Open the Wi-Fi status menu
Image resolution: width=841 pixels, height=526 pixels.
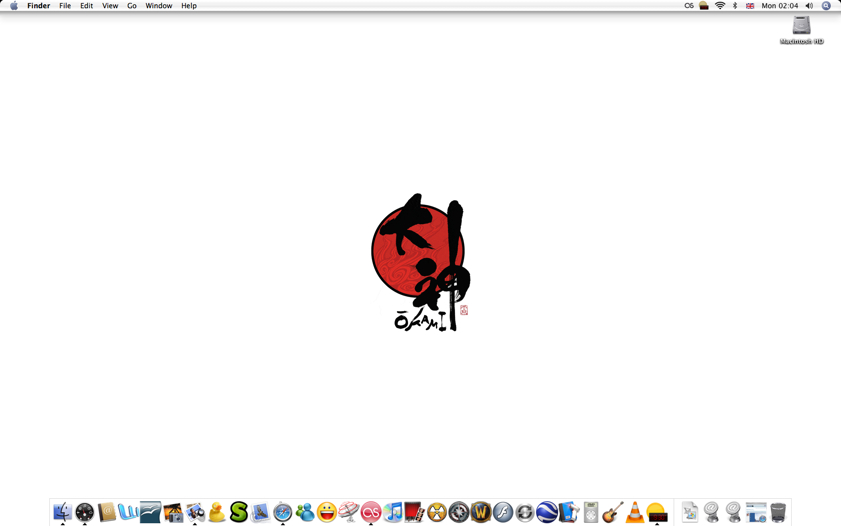tap(720, 6)
